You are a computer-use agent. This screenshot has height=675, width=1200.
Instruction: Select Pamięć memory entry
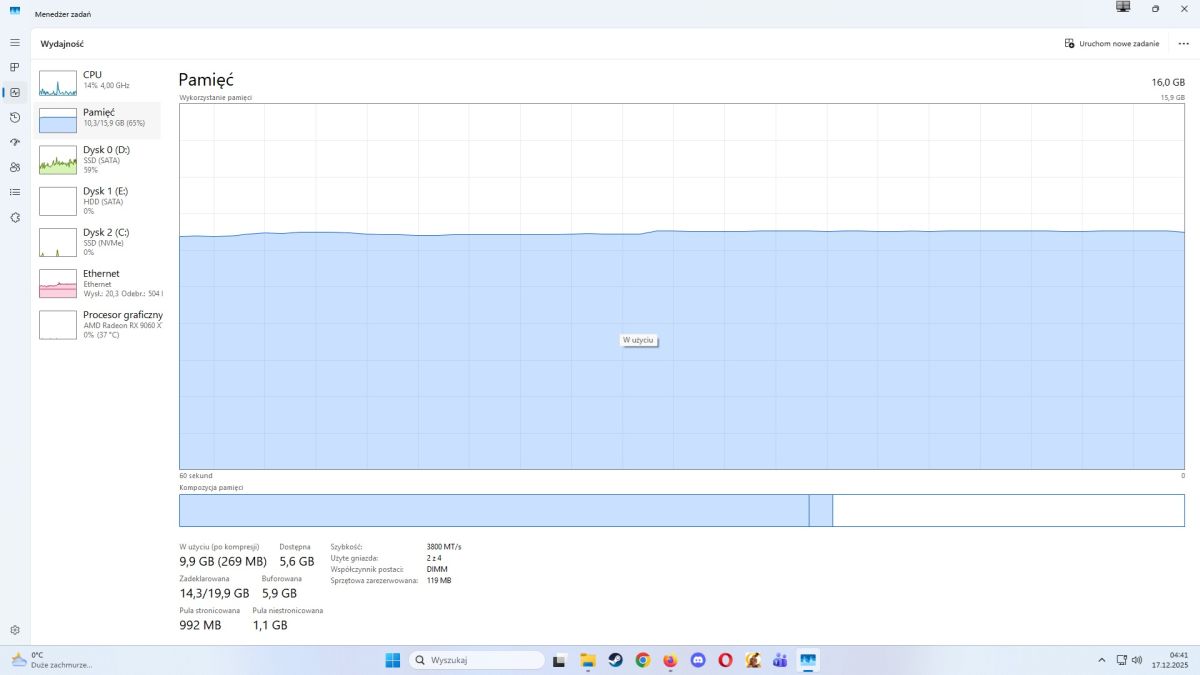click(98, 118)
